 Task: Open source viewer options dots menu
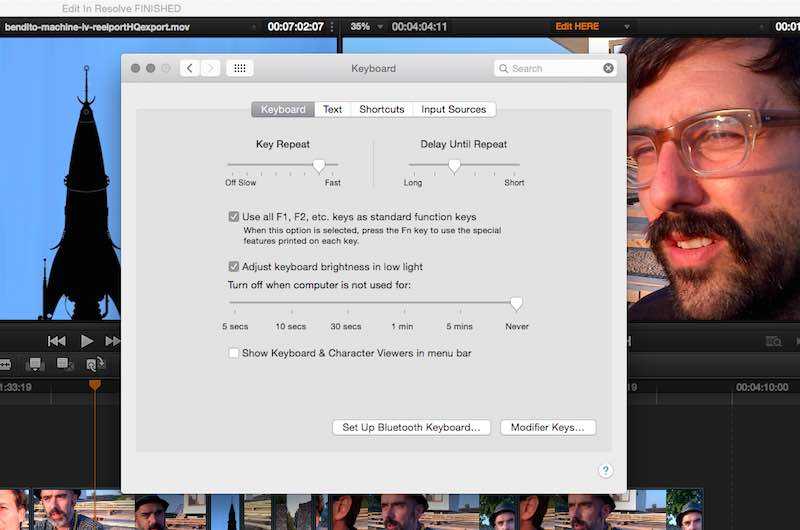332,27
